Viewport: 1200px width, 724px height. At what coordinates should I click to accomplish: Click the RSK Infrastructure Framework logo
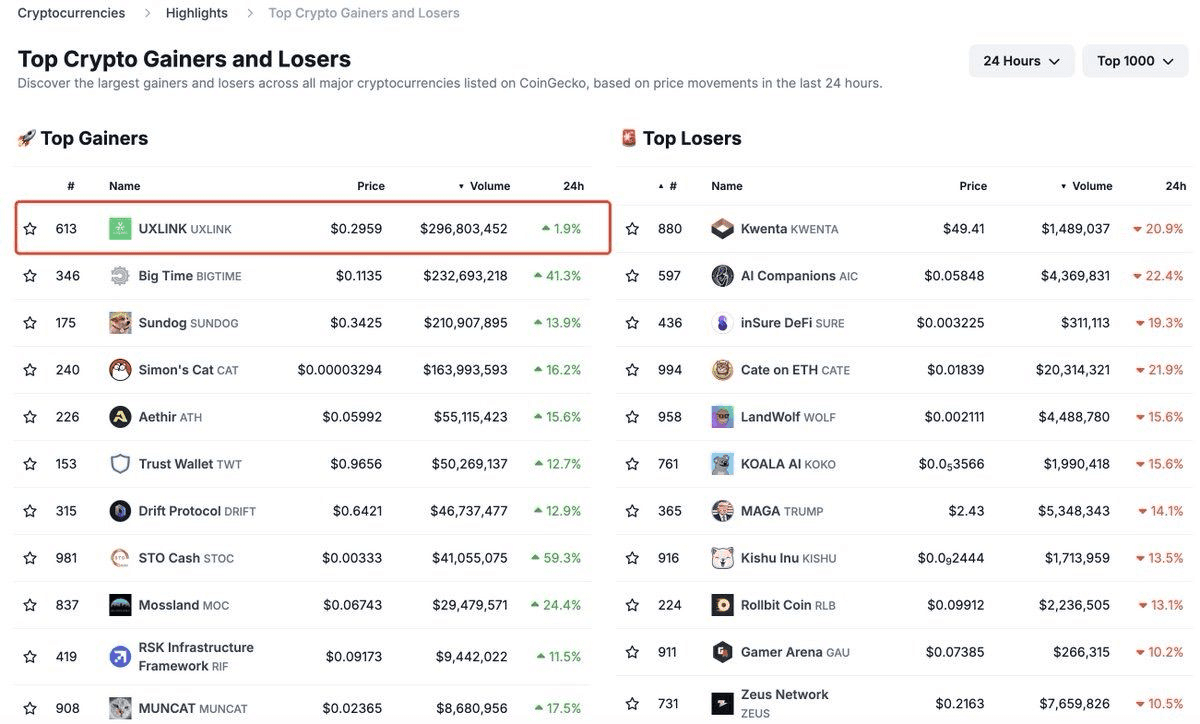(x=120, y=657)
